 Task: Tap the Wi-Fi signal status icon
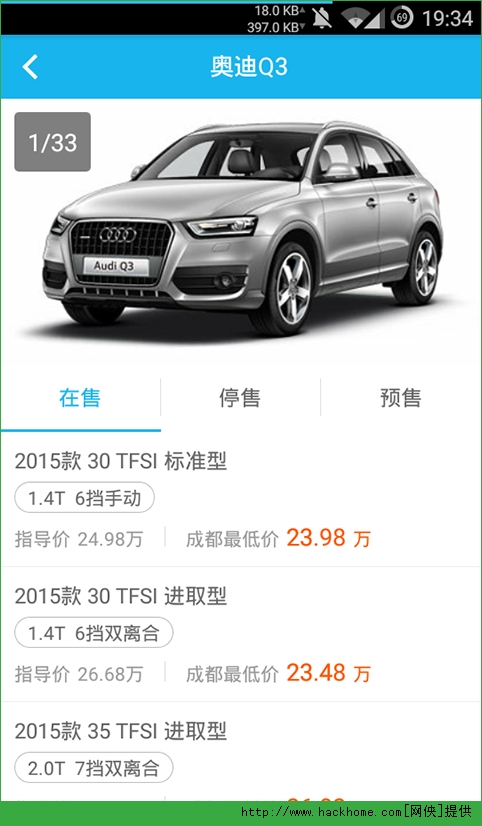pyautogui.click(x=362, y=18)
